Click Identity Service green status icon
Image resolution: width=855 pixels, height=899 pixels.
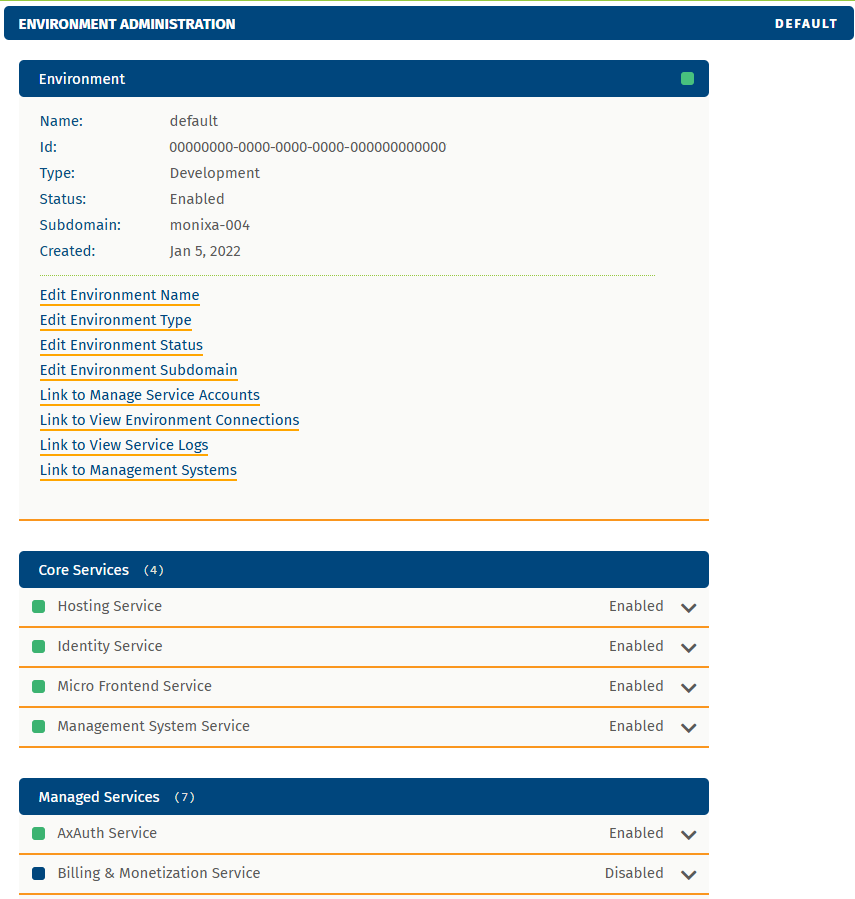(39, 647)
